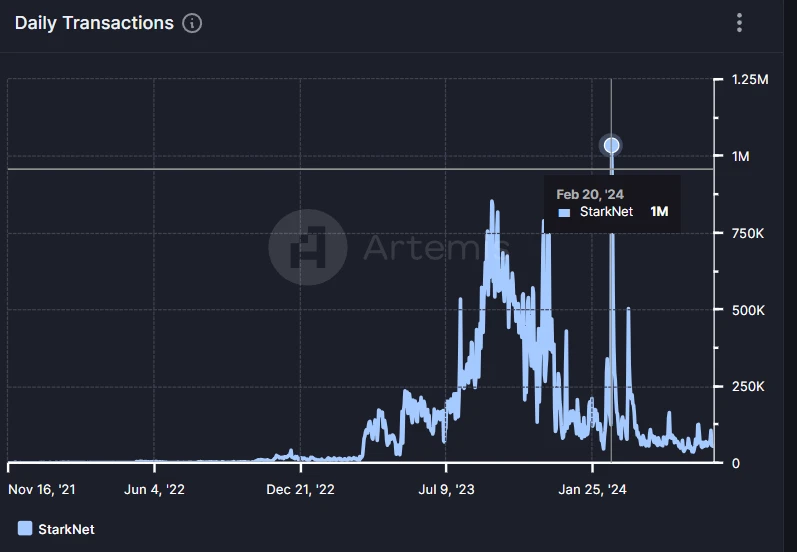Select the highlighted data point circle on the chart
The height and width of the screenshot is (552, 797).
(x=611, y=146)
